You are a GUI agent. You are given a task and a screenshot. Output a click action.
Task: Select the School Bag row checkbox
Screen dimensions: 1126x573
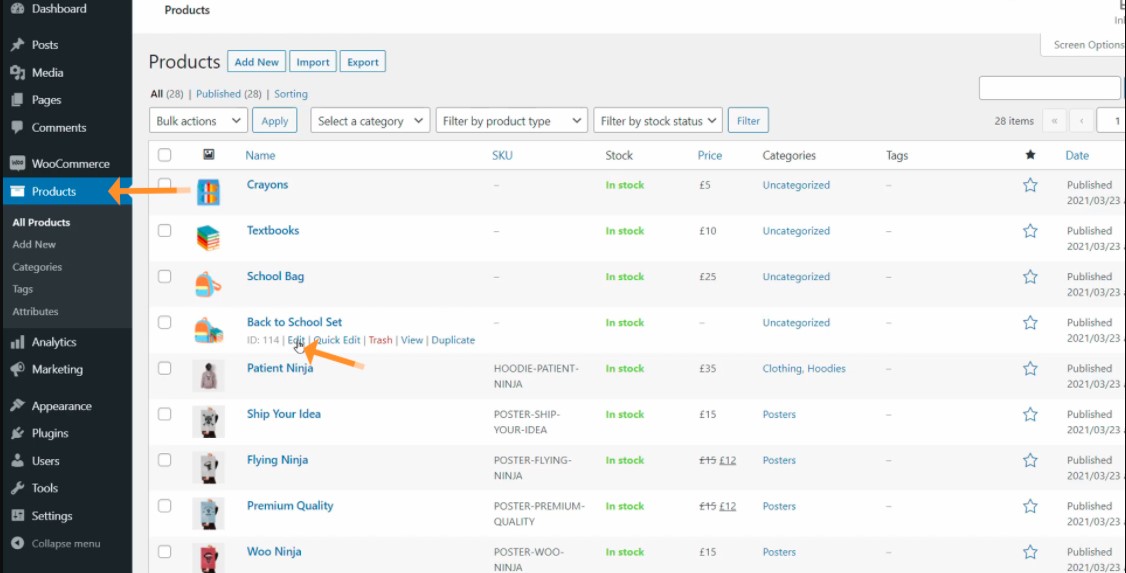[165, 277]
